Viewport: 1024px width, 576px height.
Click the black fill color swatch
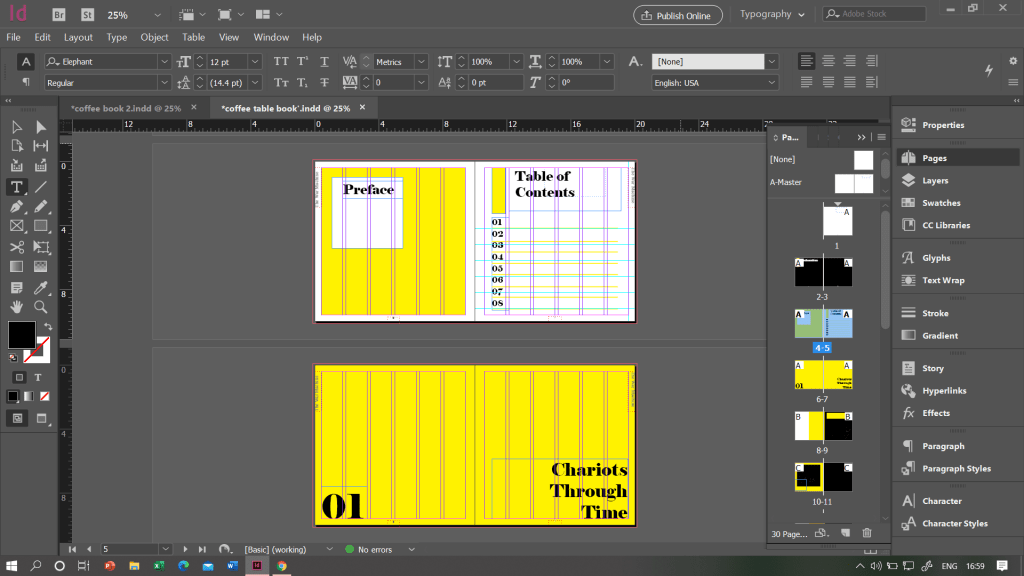(21, 334)
